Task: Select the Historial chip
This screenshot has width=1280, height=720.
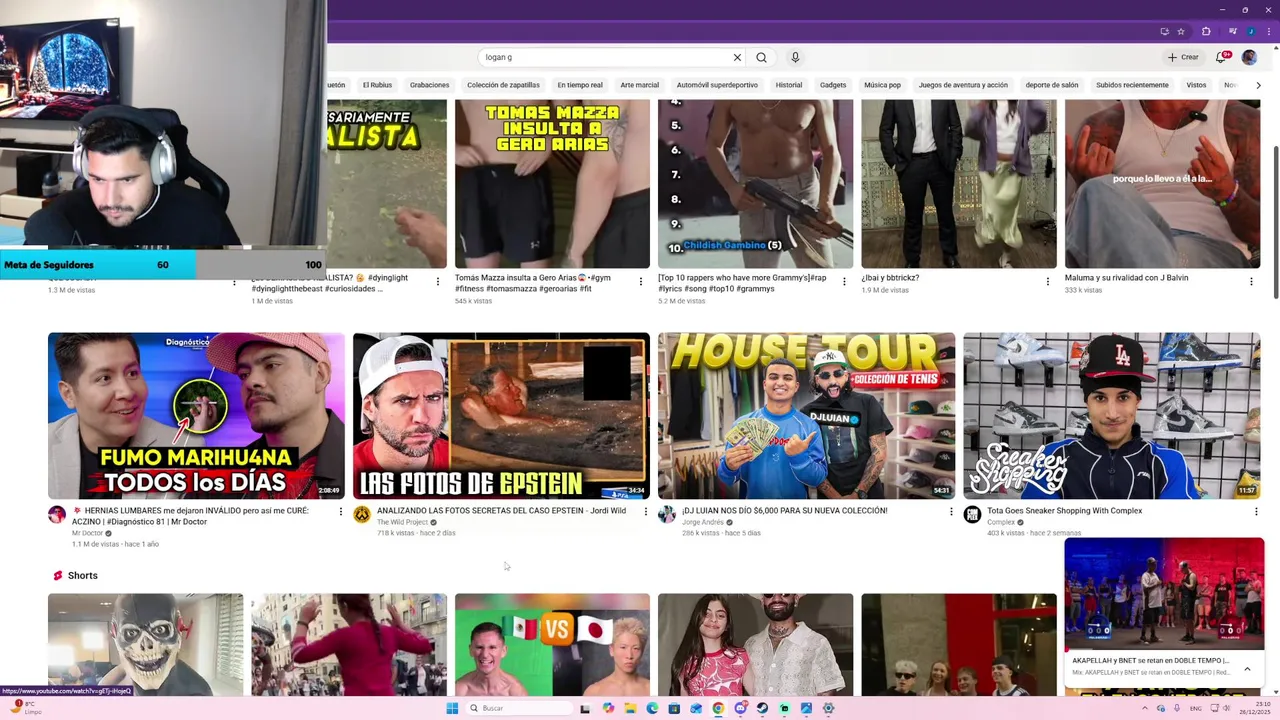Action: (789, 85)
